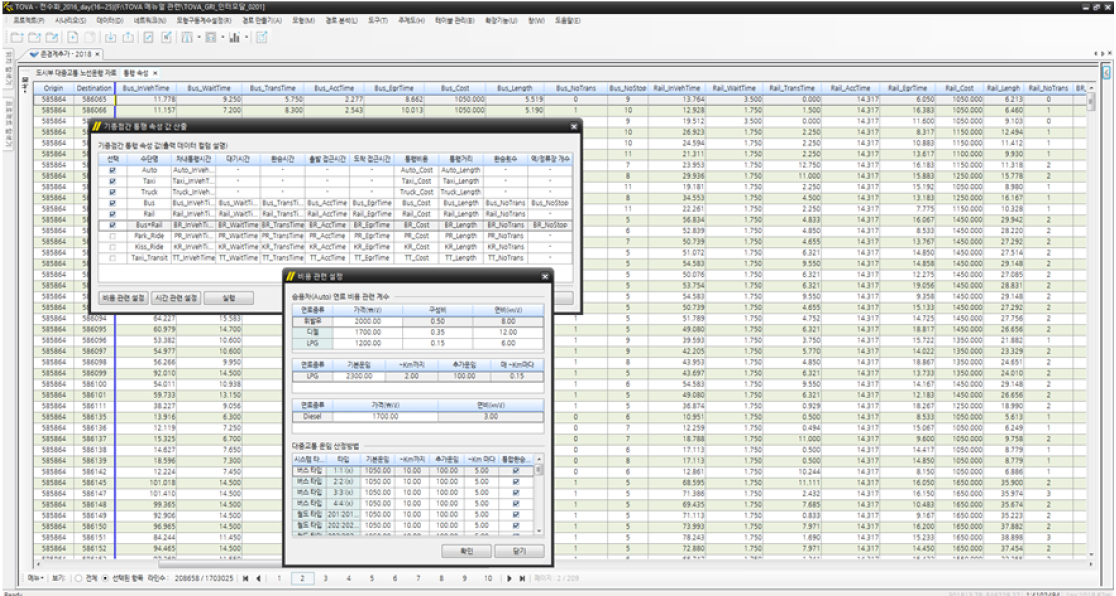Image resolution: width=1116 pixels, height=596 pixels.
Task: Open the chart toolbar dropdown arrow
Action: tap(246, 37)
